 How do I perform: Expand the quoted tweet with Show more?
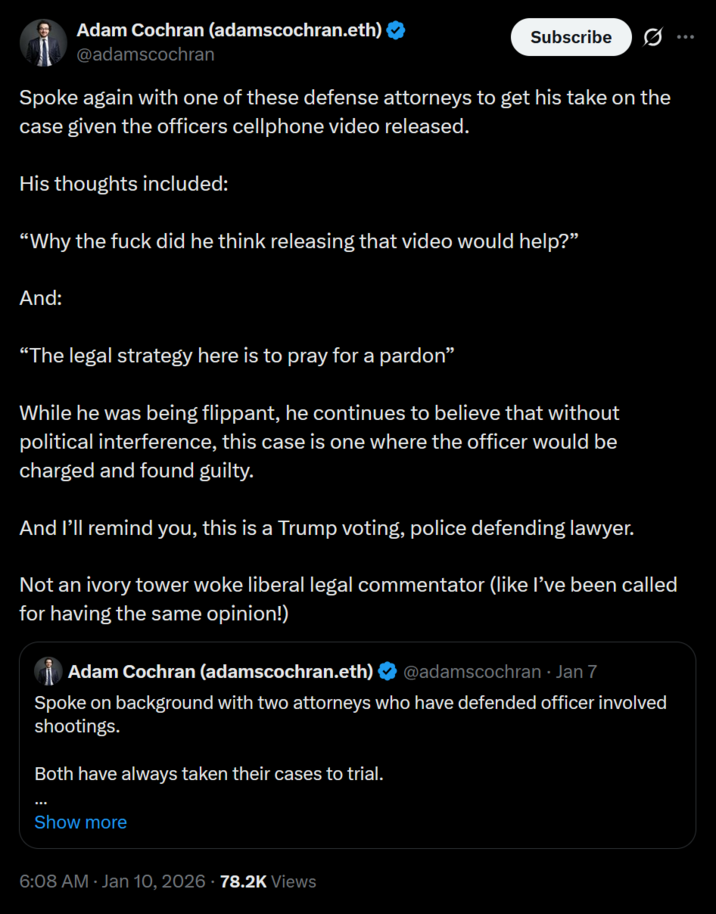point(80,822)
